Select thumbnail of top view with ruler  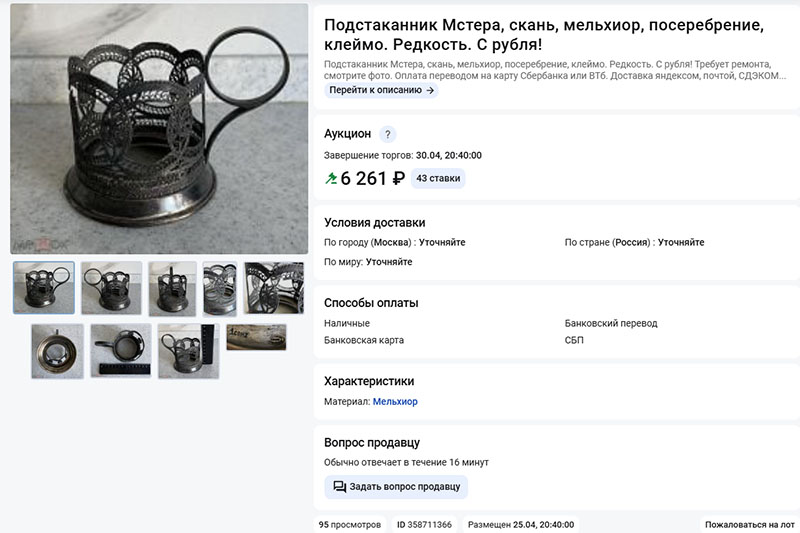pyautogui.click(x=121, y=350)
